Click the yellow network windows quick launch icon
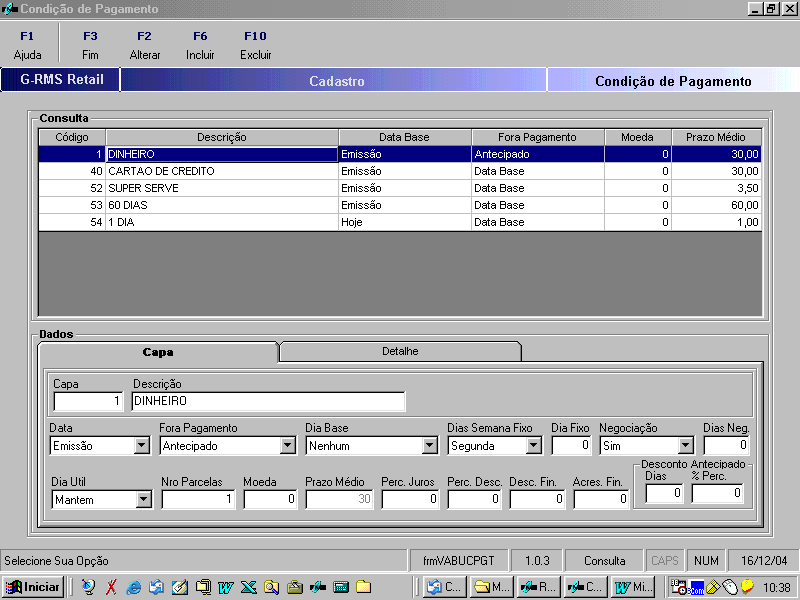This screenshot has height=600, width=800. pyautogui.click(x=203, y=587)
